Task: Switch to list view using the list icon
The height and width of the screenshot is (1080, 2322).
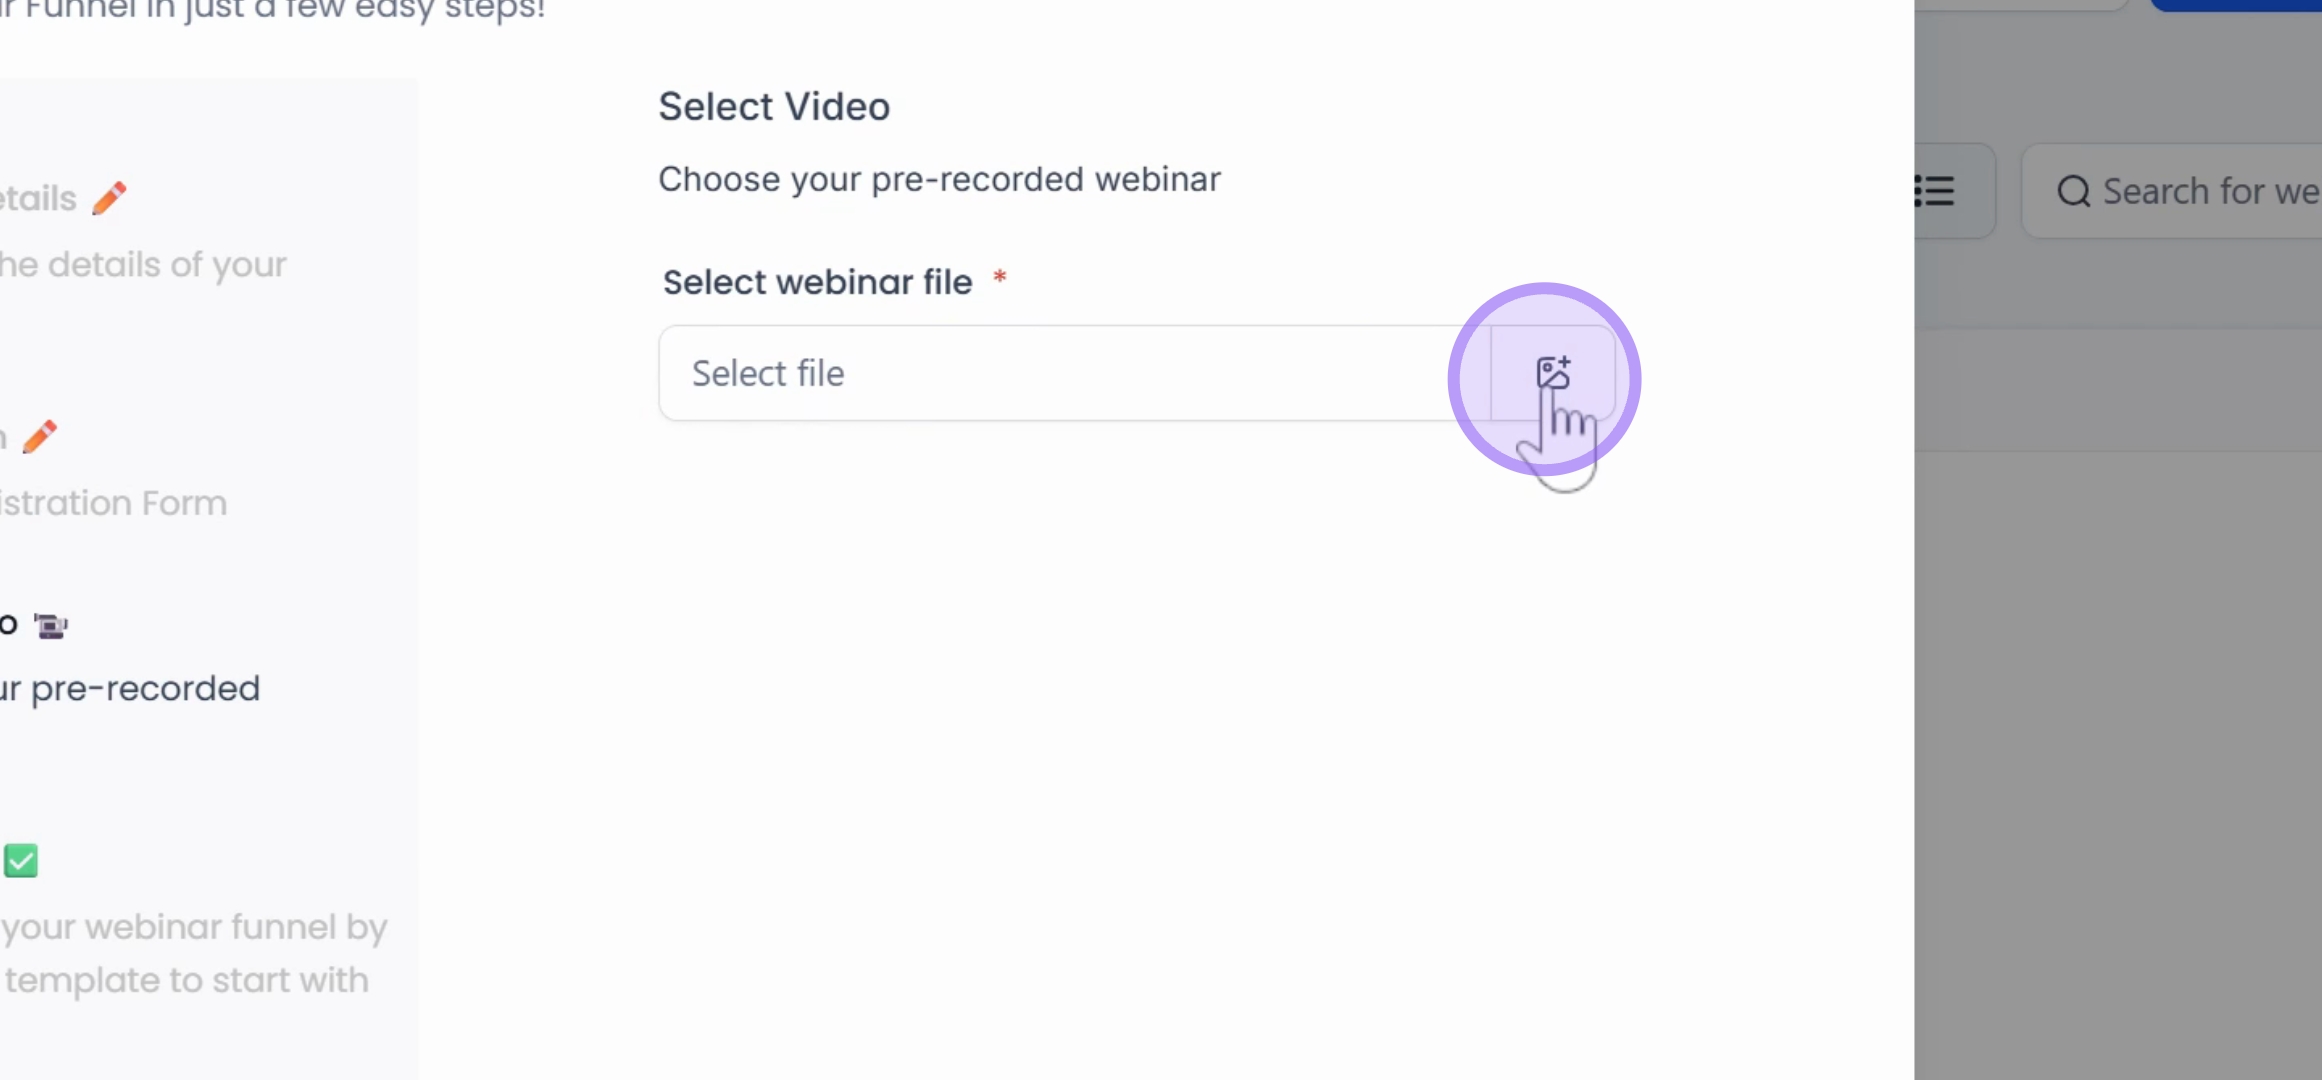Action: point(1934,191)
